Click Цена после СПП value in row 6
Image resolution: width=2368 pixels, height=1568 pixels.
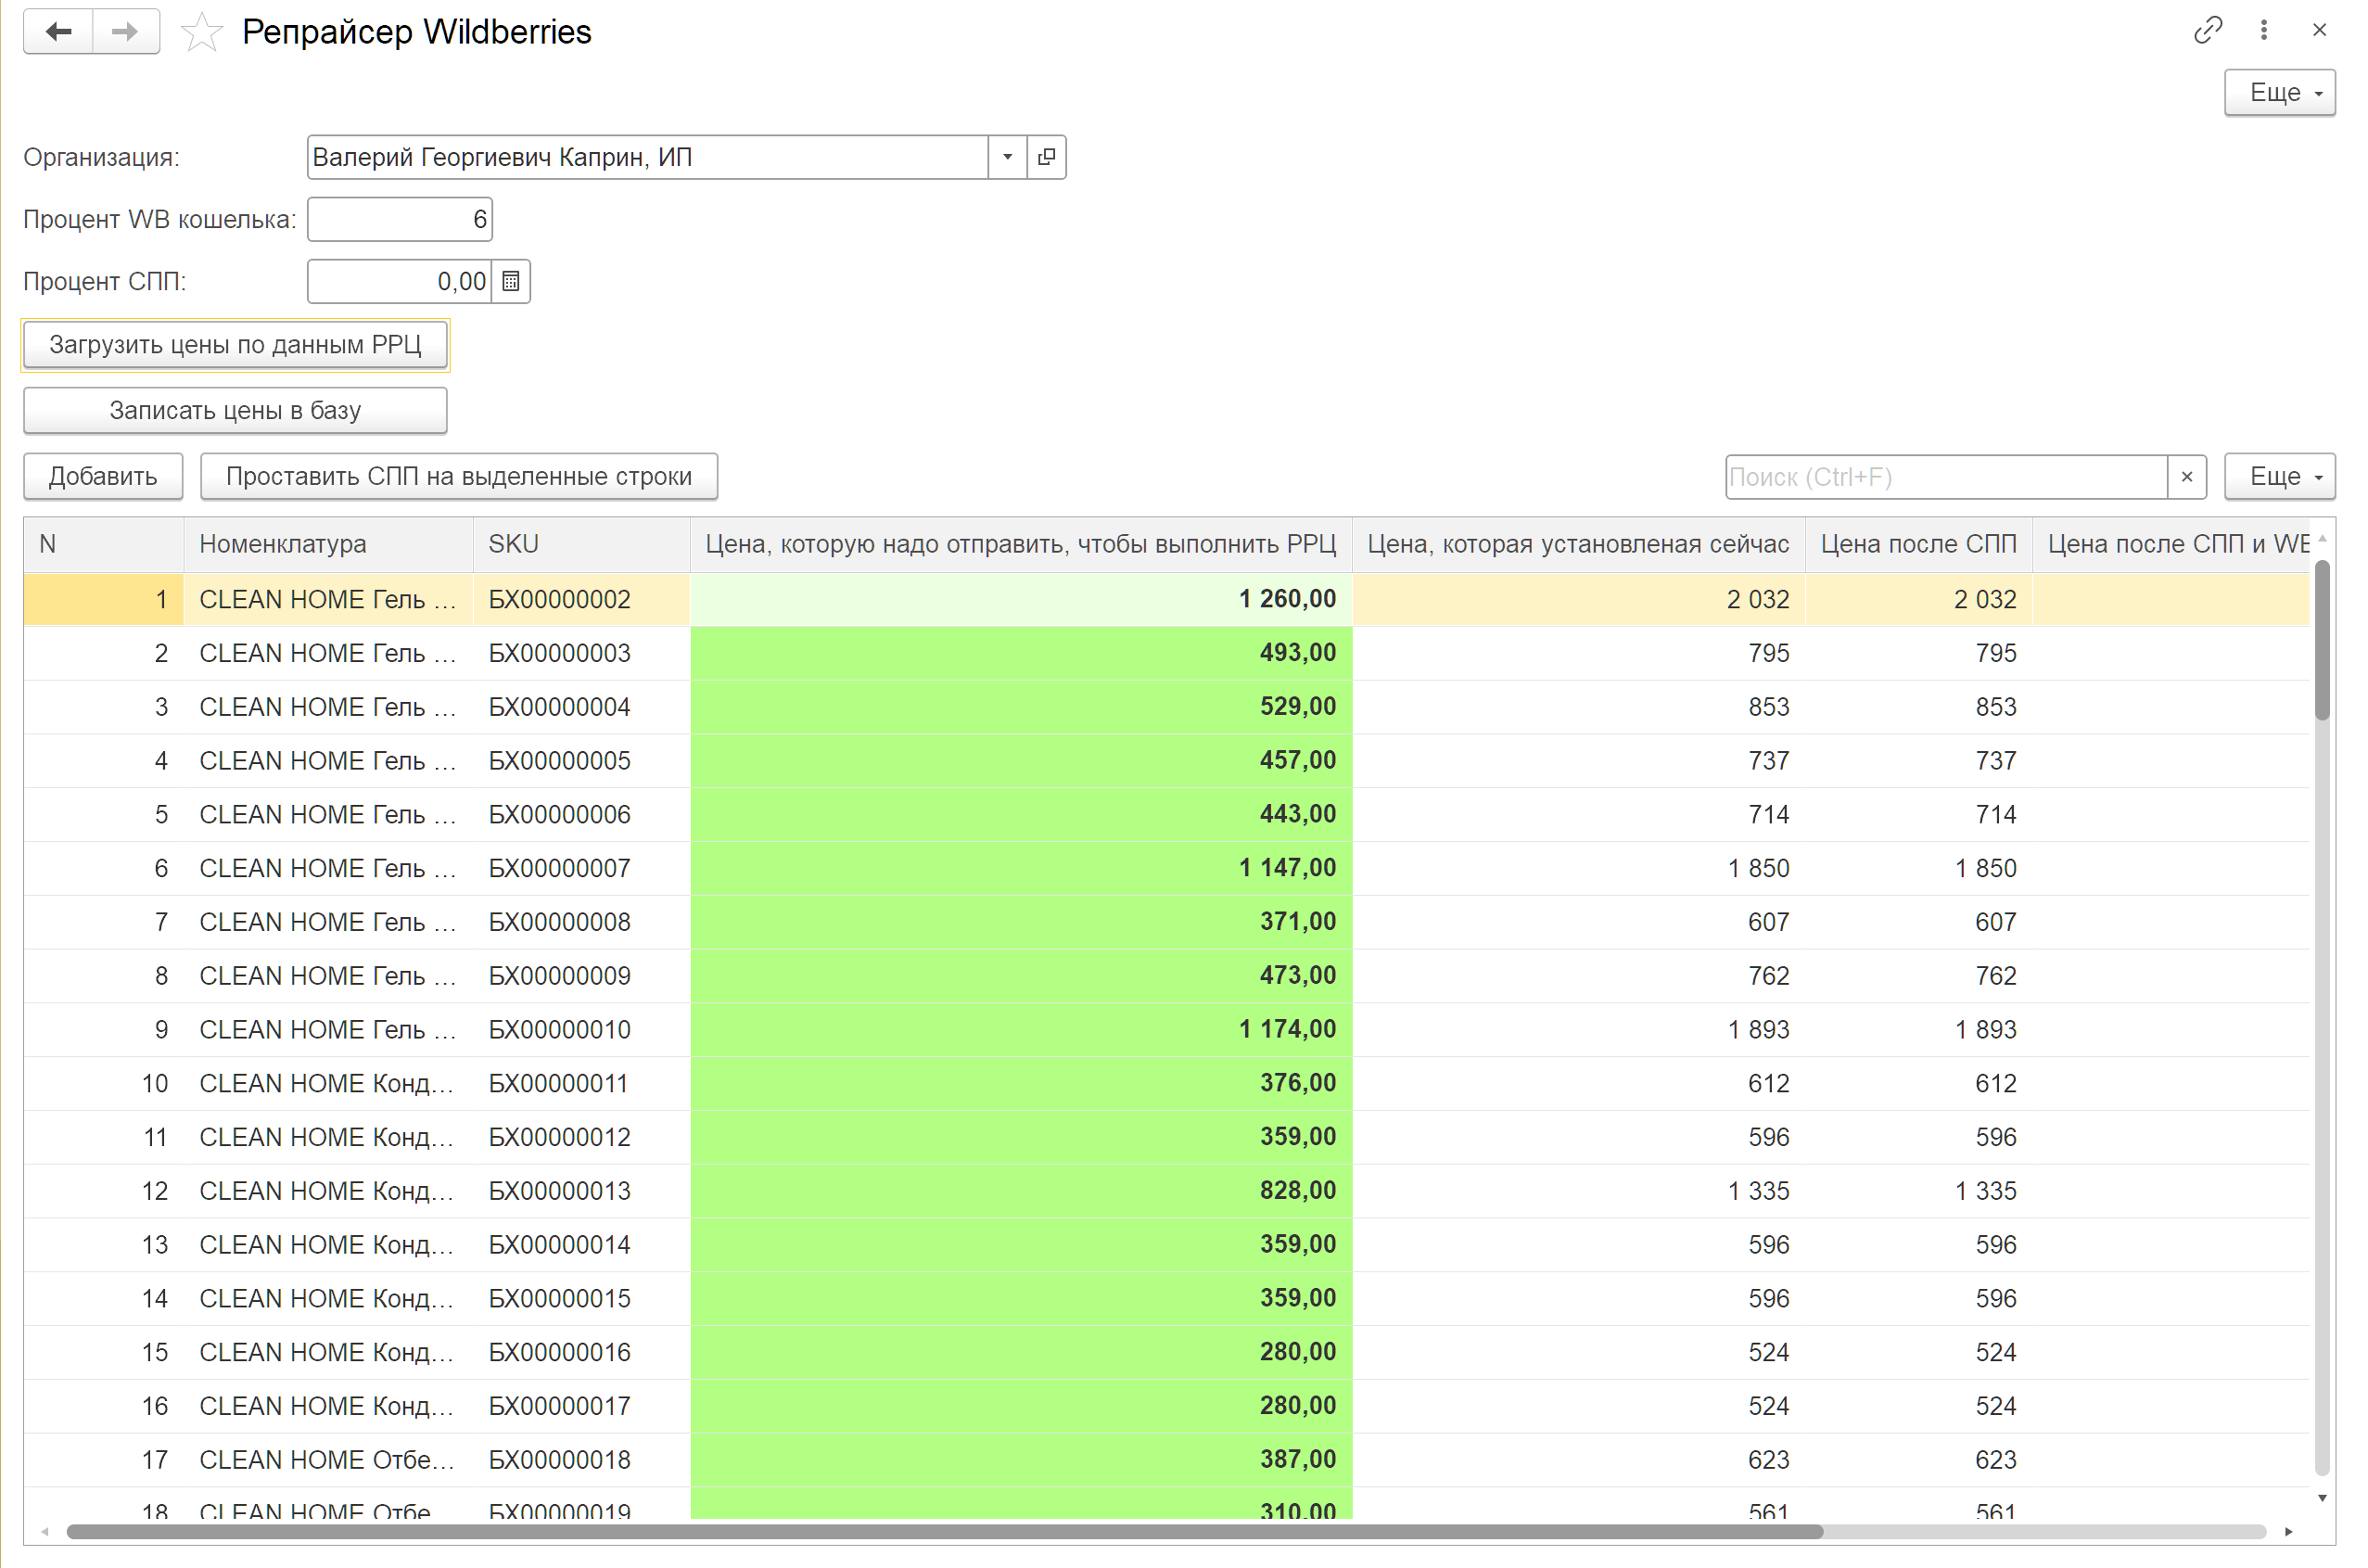1919,868
